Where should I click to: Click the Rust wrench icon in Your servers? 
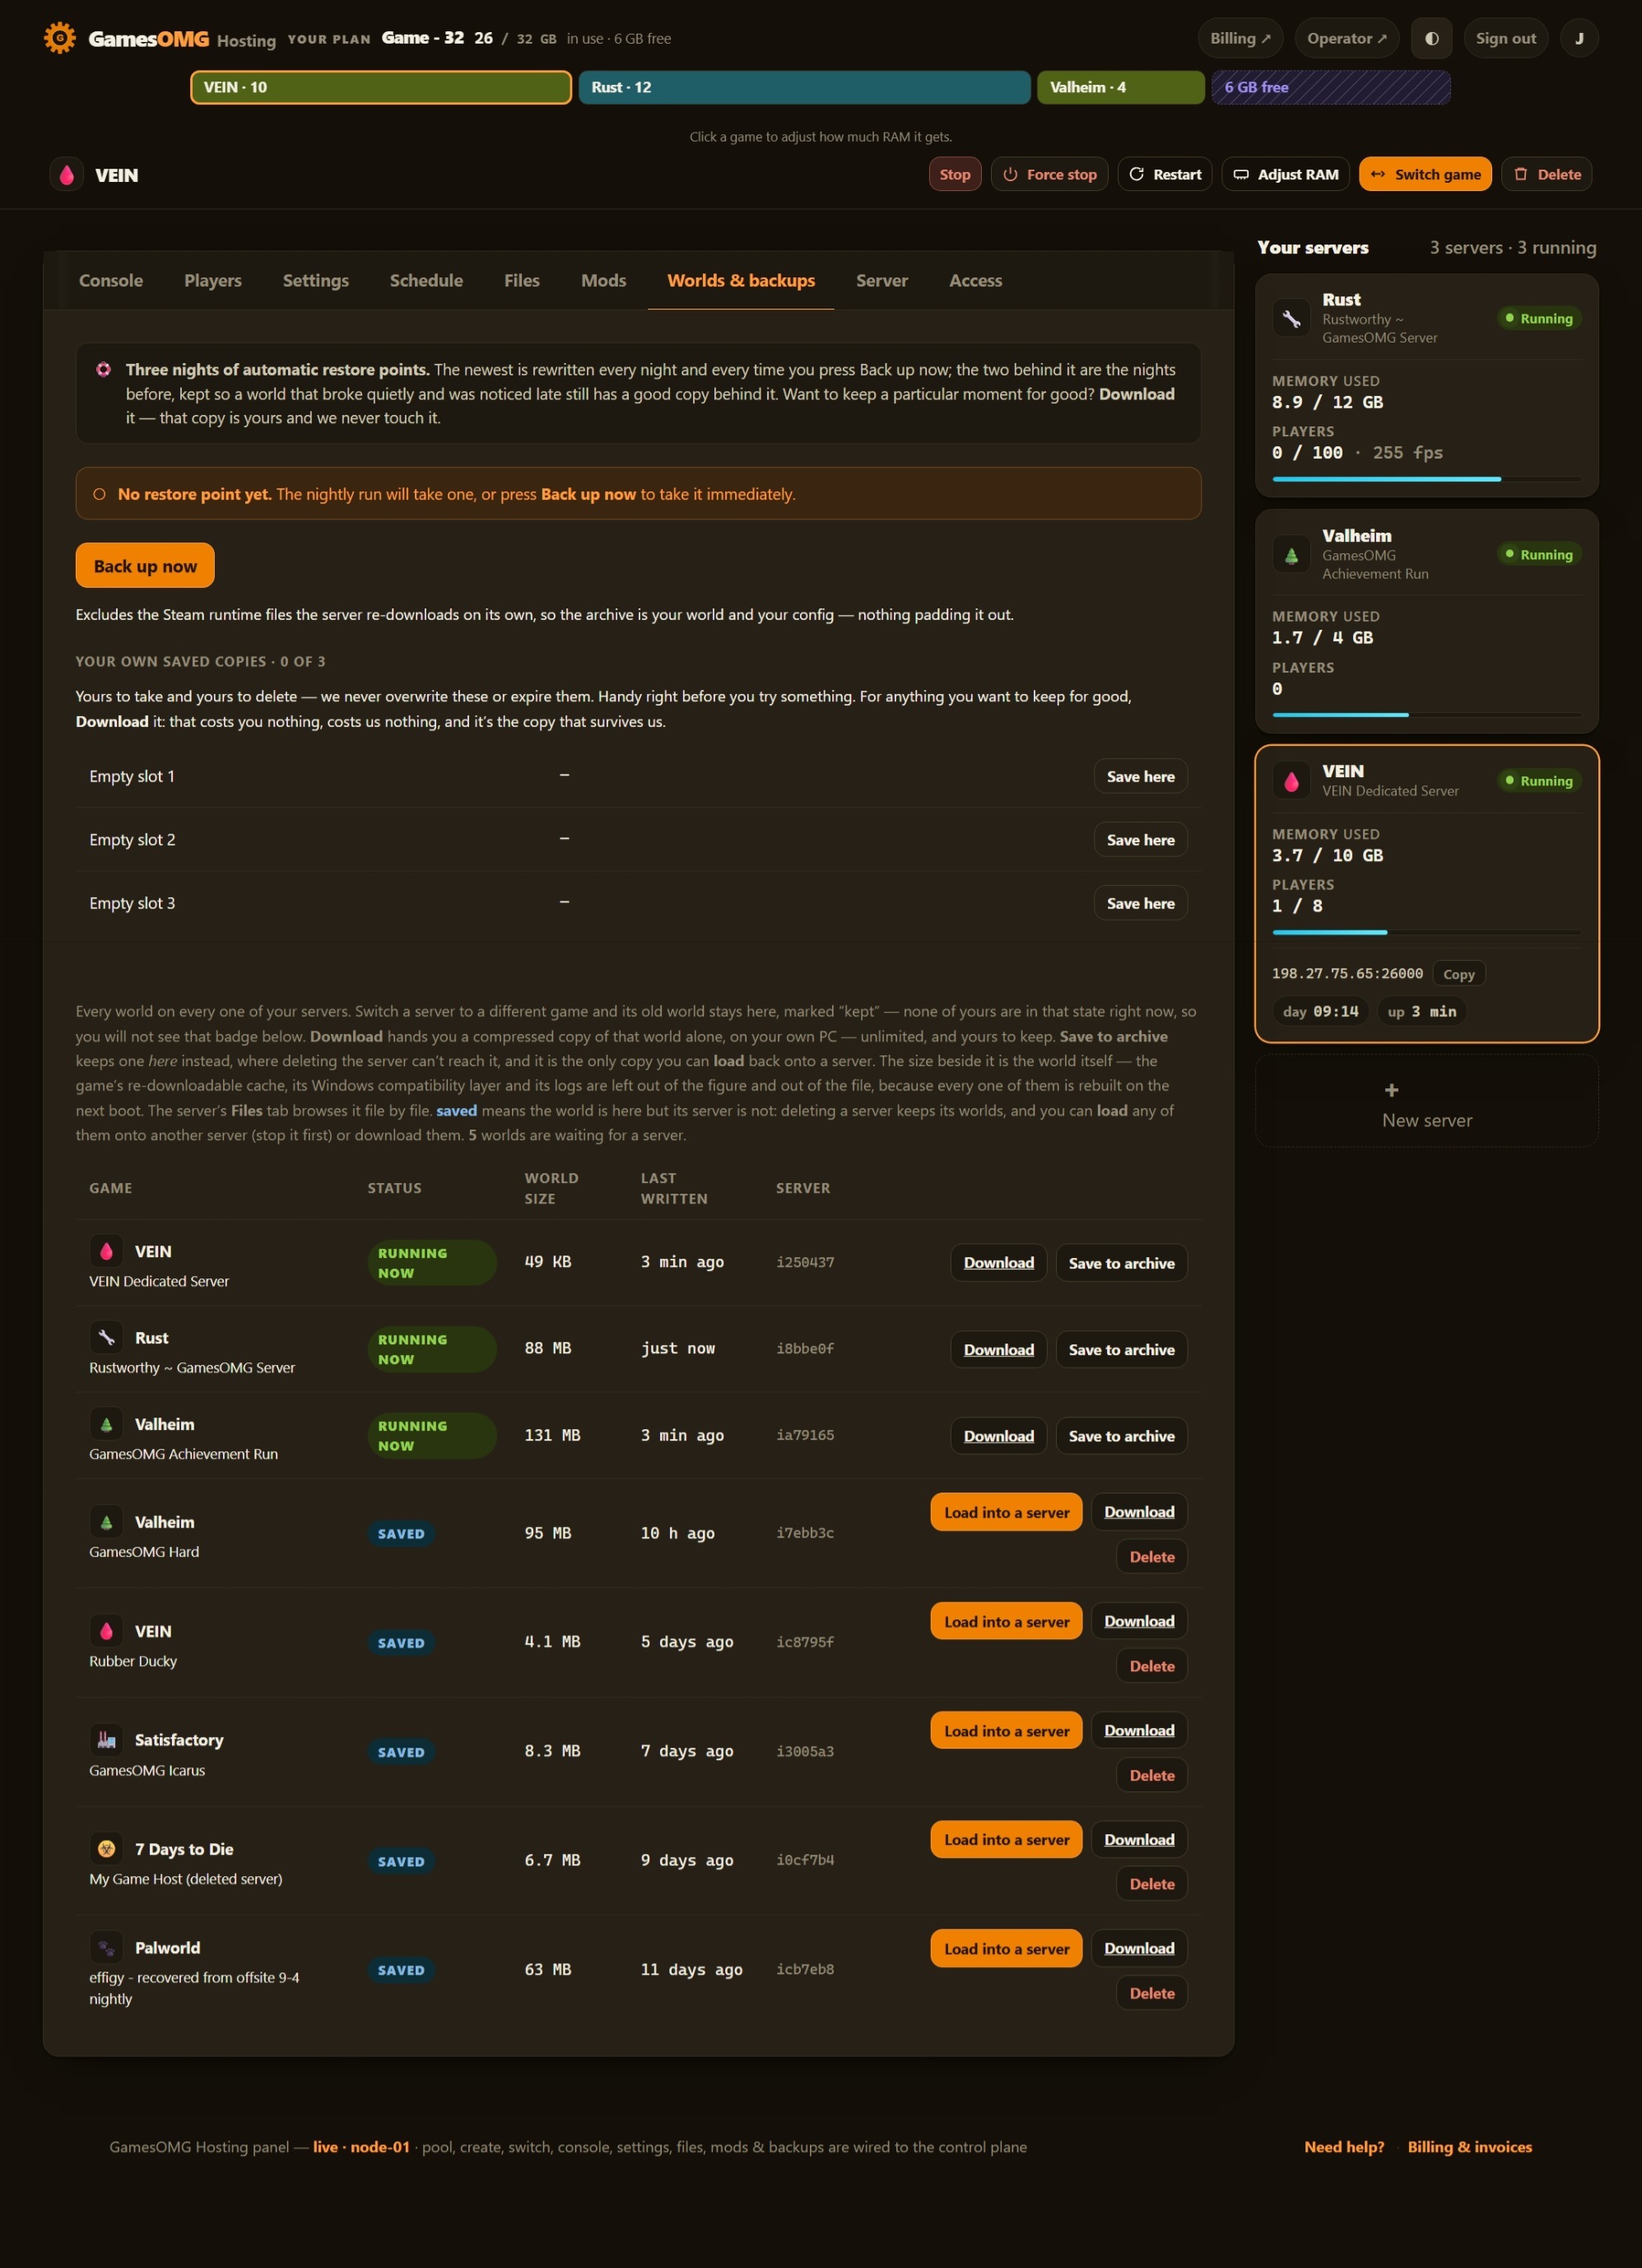[x=1291, y=318]
